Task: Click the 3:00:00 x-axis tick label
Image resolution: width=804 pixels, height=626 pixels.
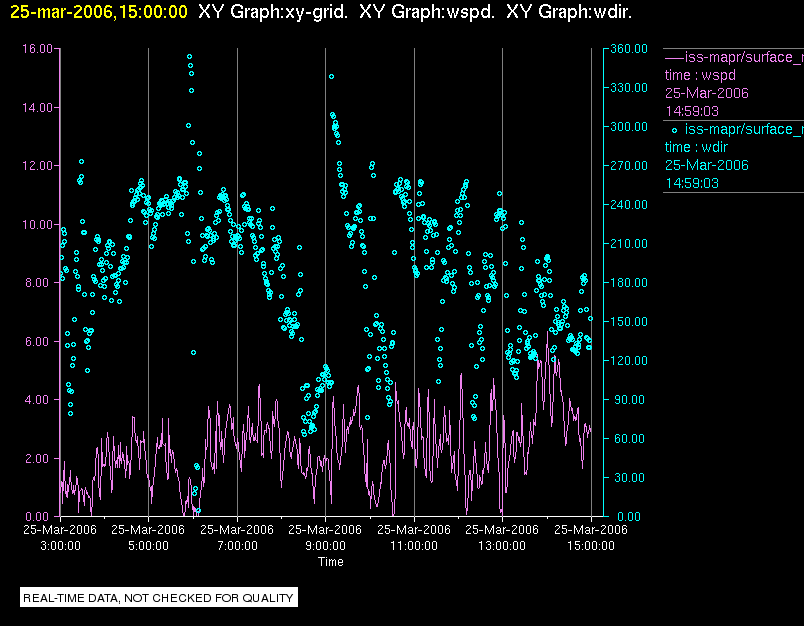Action: (60, 546)
